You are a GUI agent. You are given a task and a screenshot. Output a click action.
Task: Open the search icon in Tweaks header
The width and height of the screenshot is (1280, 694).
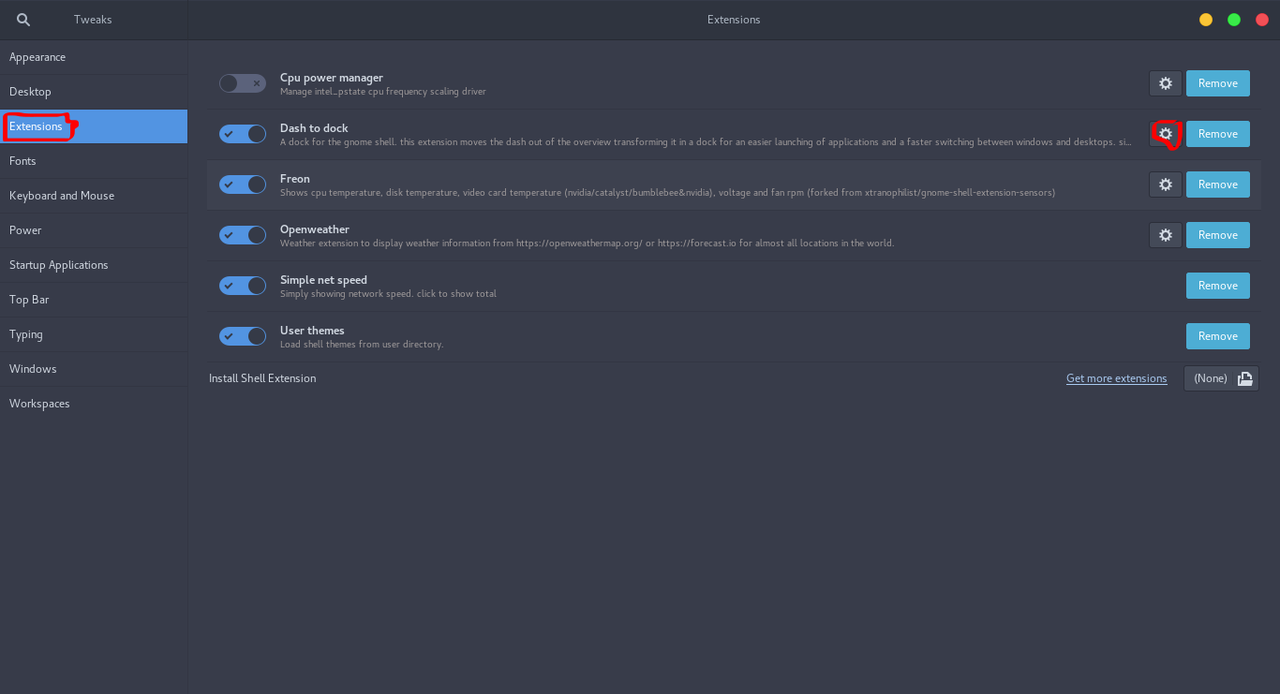[24, 20]
